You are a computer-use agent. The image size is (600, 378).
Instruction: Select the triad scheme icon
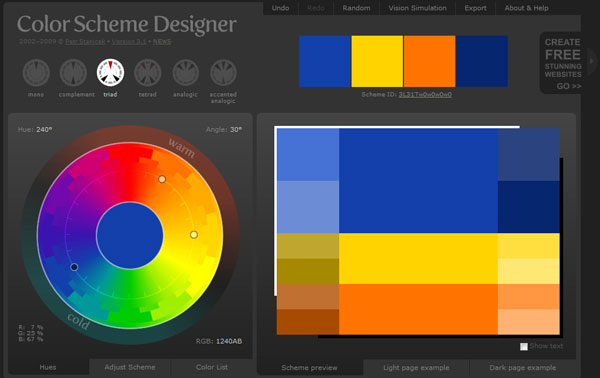coord(110,73)
